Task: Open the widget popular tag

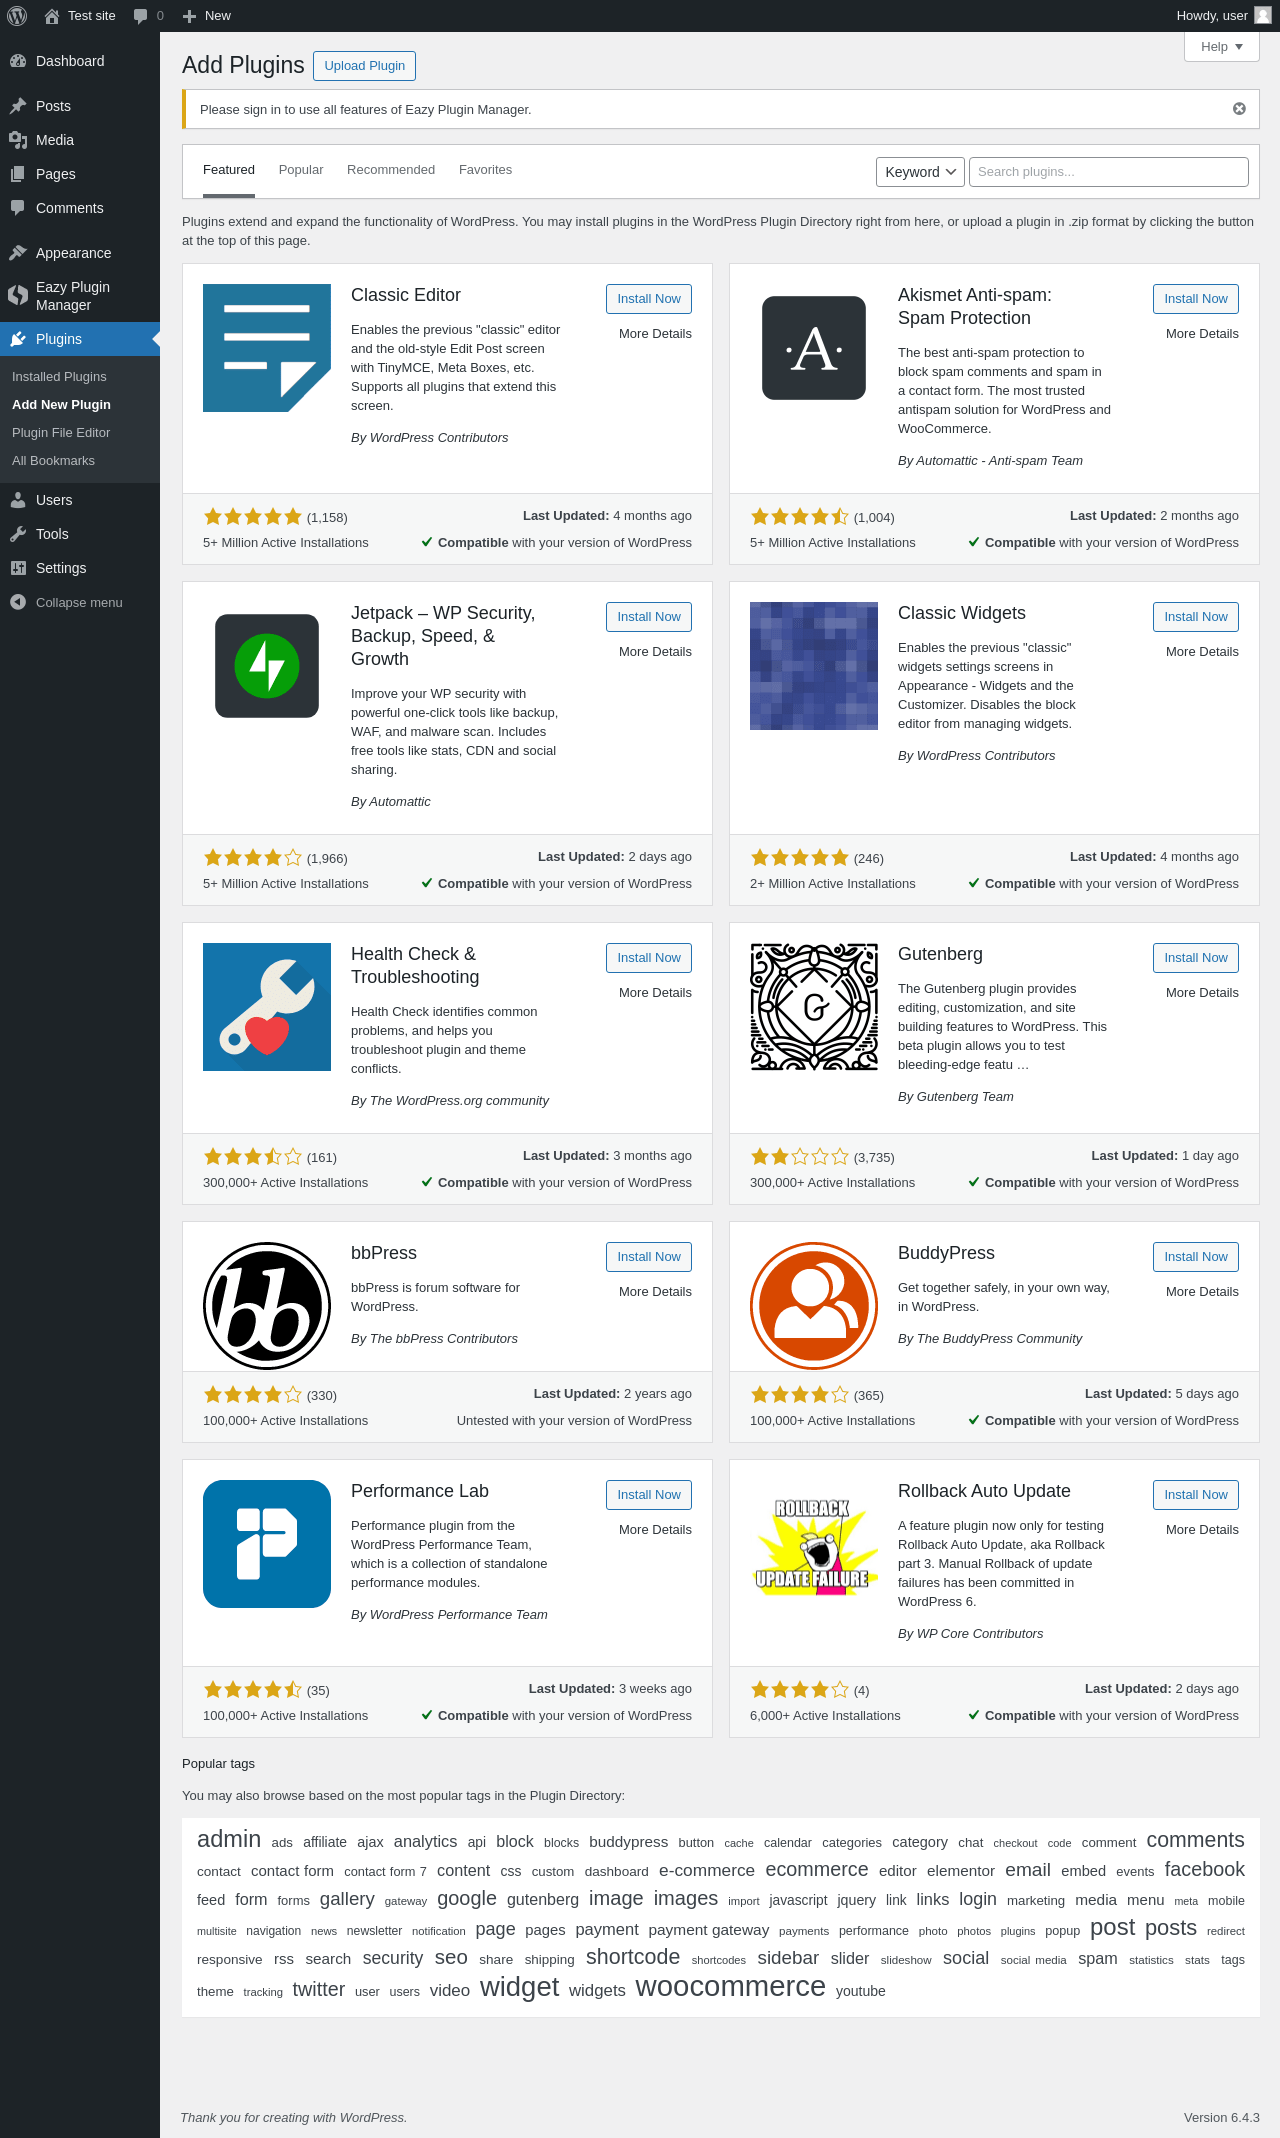Action: (x=519, y=1987)
